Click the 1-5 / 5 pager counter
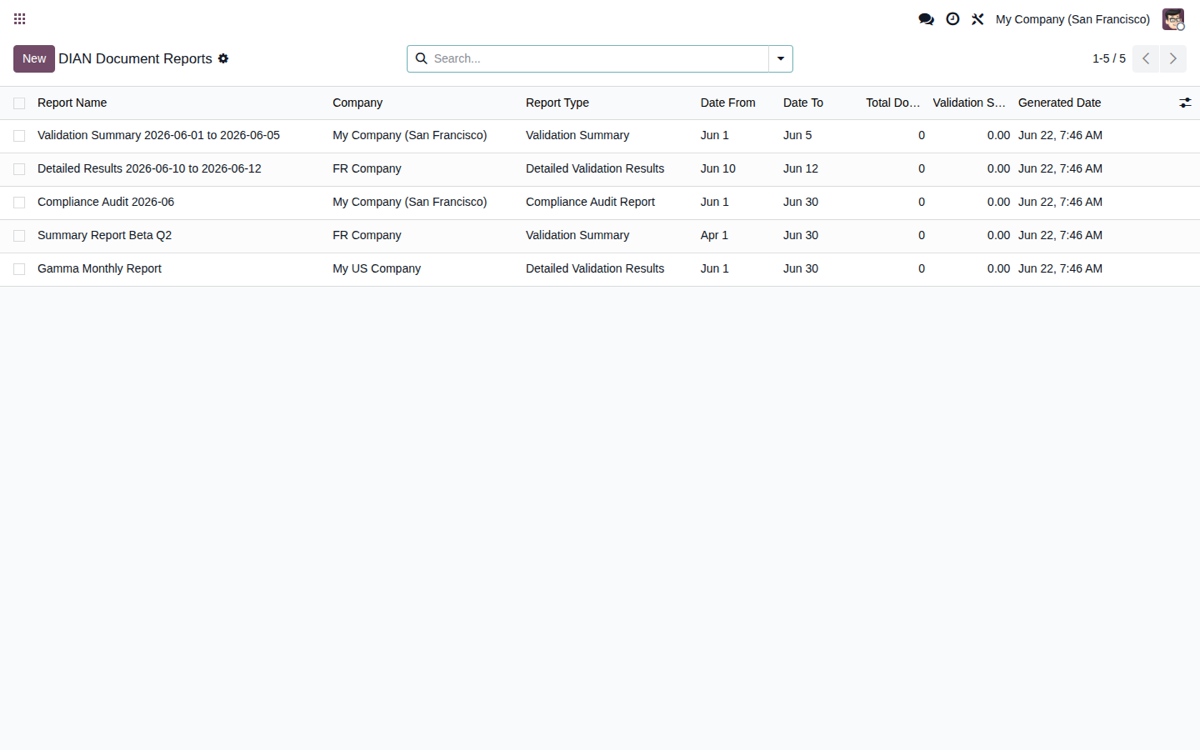 coord(1108,59)
